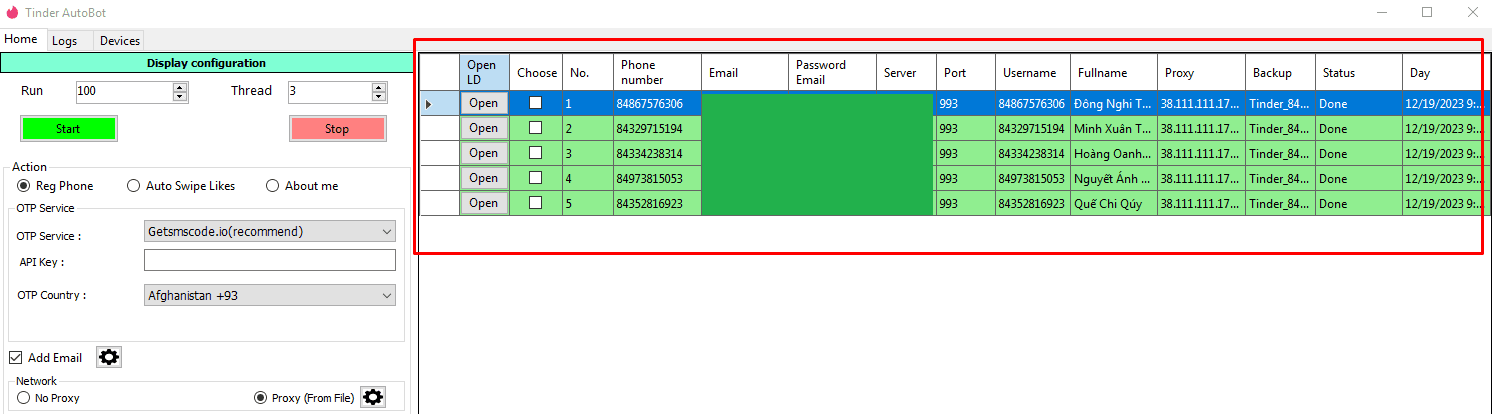This screenshot has height=414, width=1492.
Task: Click the Thread value spinner arrows
Action: [x=379, y=91]
